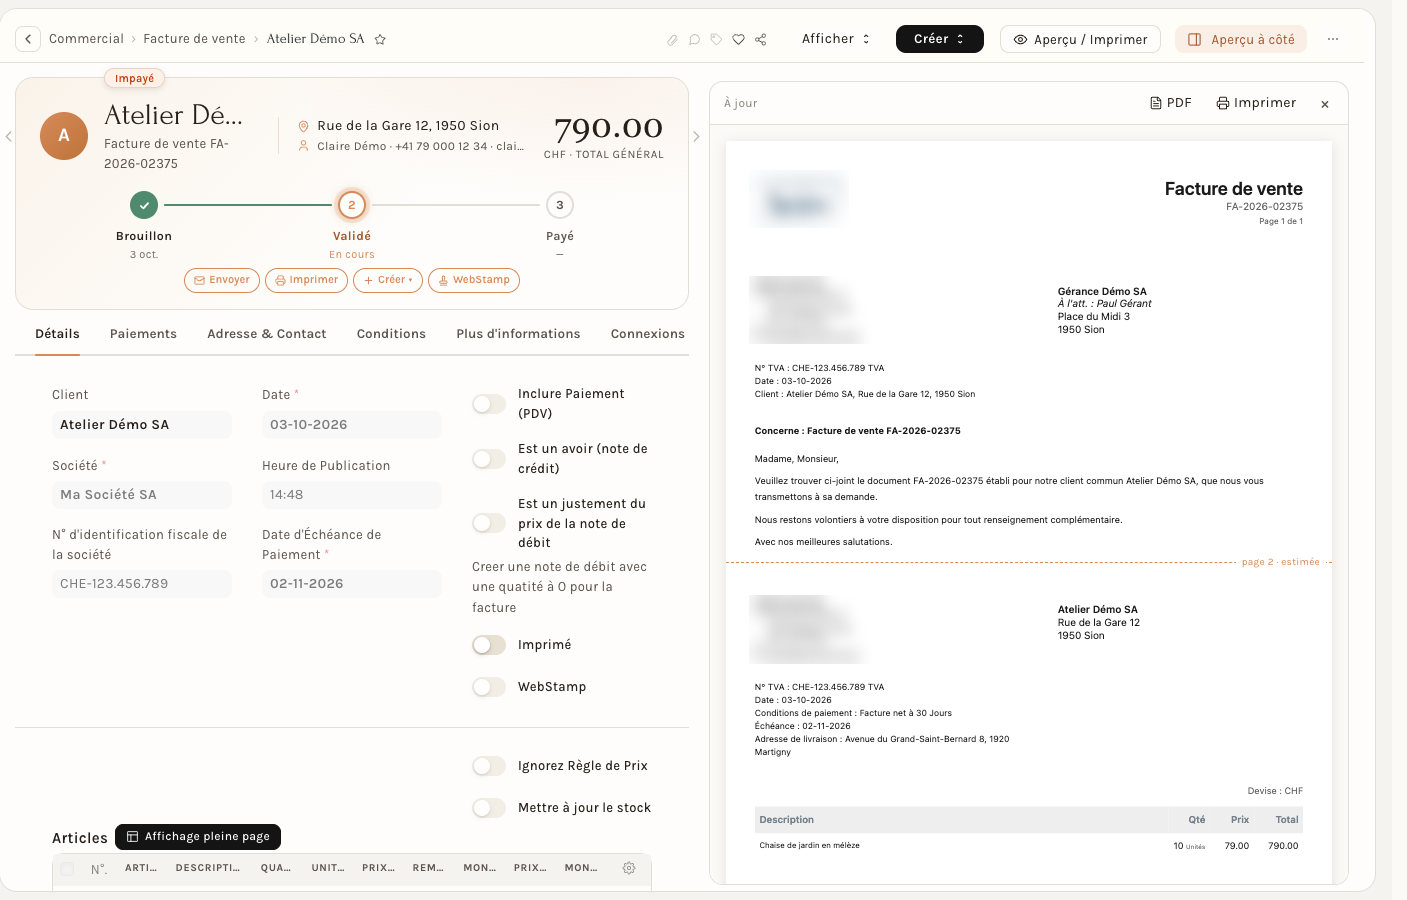Toggle Est un avoir (note de crédit)
The height and width of the screenshot is (900, 1407).
pyautogui.click(x=489, y=459)
